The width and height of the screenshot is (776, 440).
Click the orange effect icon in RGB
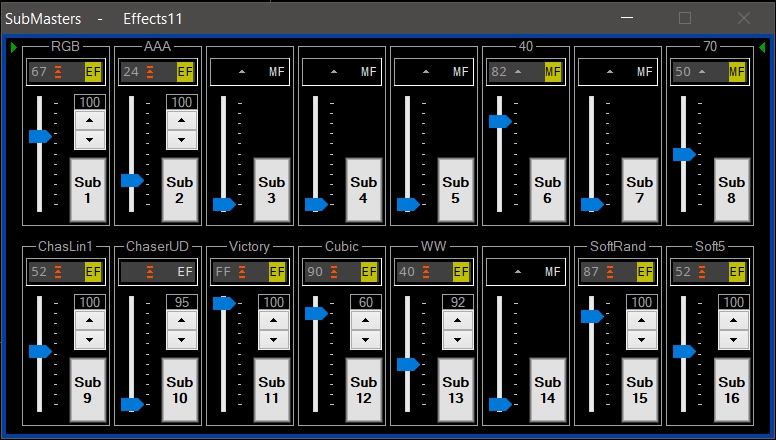pyautogui.click(x=59, y=72)
